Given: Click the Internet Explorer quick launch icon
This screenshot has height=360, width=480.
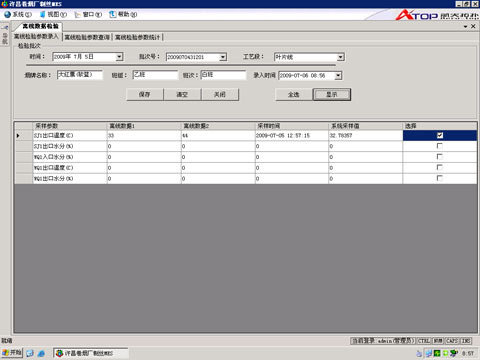Looking at the screenshot, I should tap(41, 353).
